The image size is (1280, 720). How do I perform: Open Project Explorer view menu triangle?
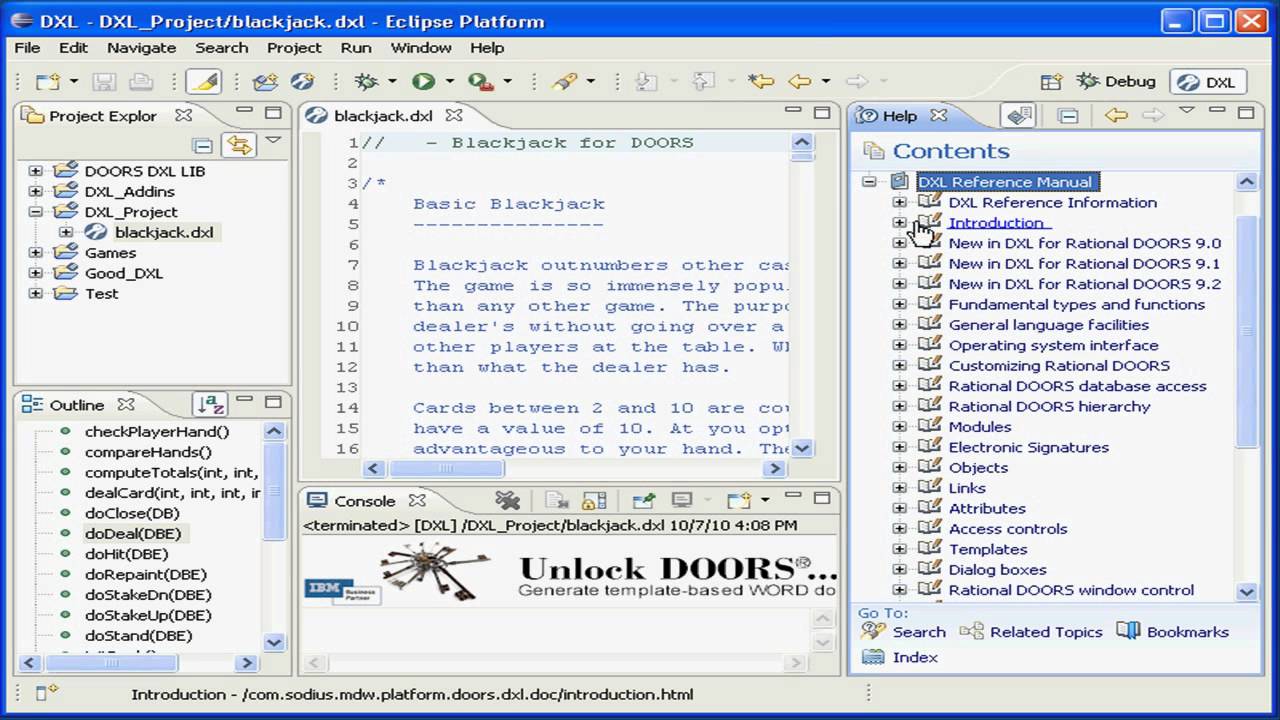click(x=272, y=141)
